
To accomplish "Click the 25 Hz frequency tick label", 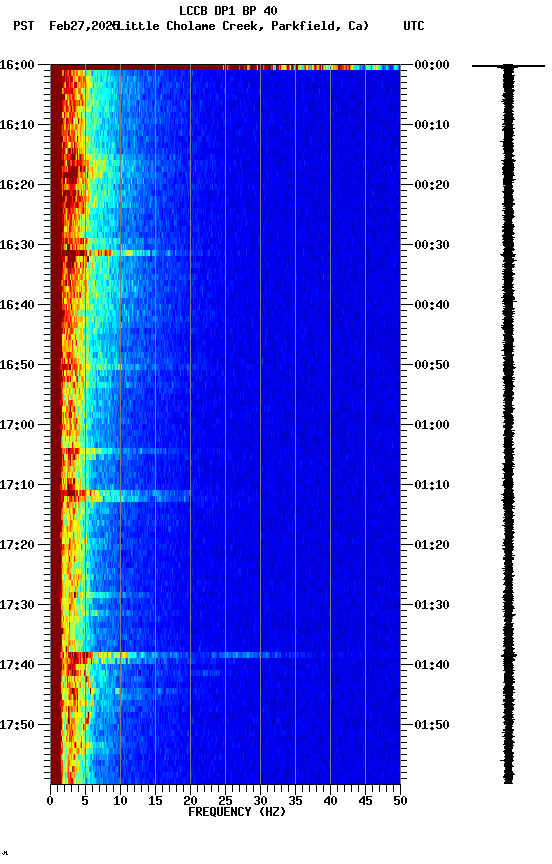I will (x=225, y=801).
